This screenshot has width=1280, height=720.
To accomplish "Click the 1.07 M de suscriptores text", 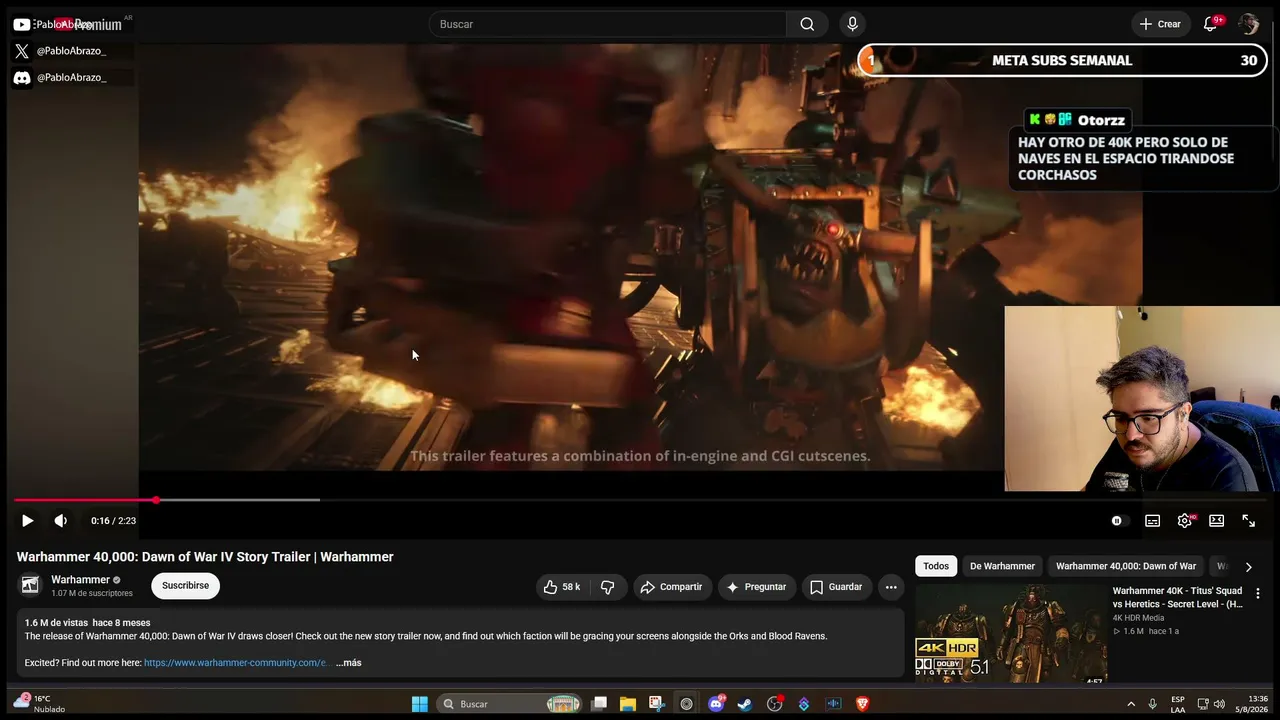I will tap(92, 593).
